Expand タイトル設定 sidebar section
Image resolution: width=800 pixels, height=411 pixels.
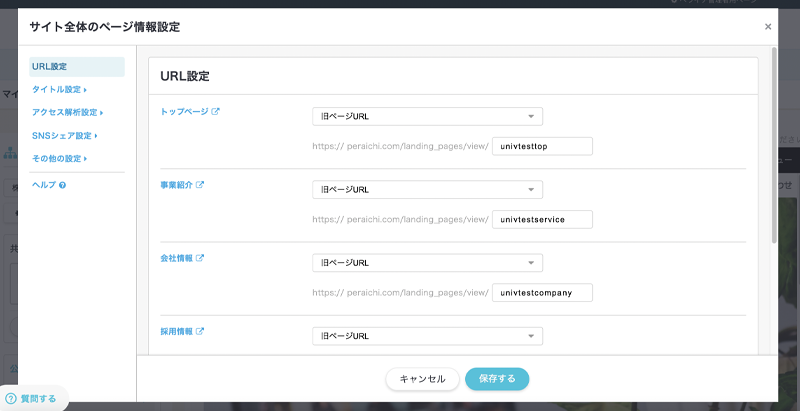[x=59, y=90]
